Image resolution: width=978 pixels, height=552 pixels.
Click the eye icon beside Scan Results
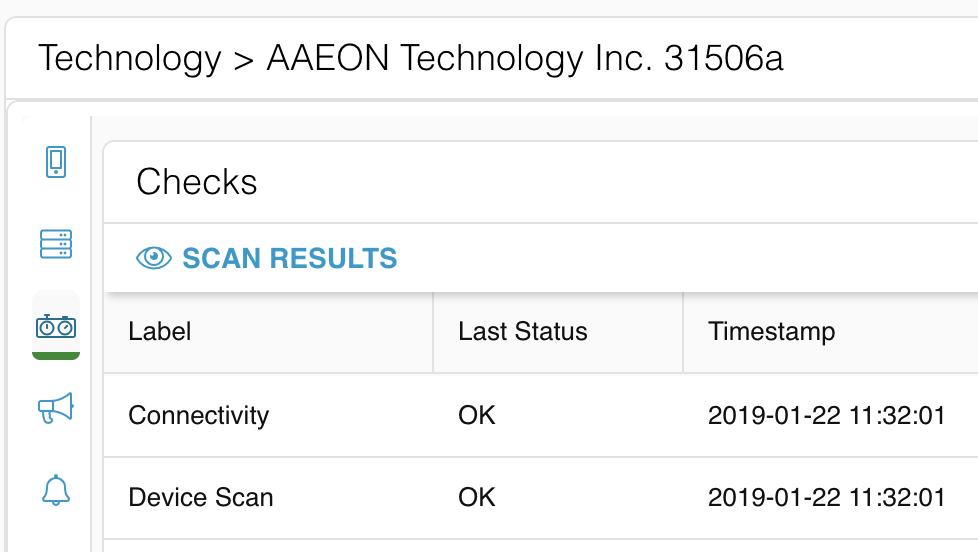coord(153,258)
